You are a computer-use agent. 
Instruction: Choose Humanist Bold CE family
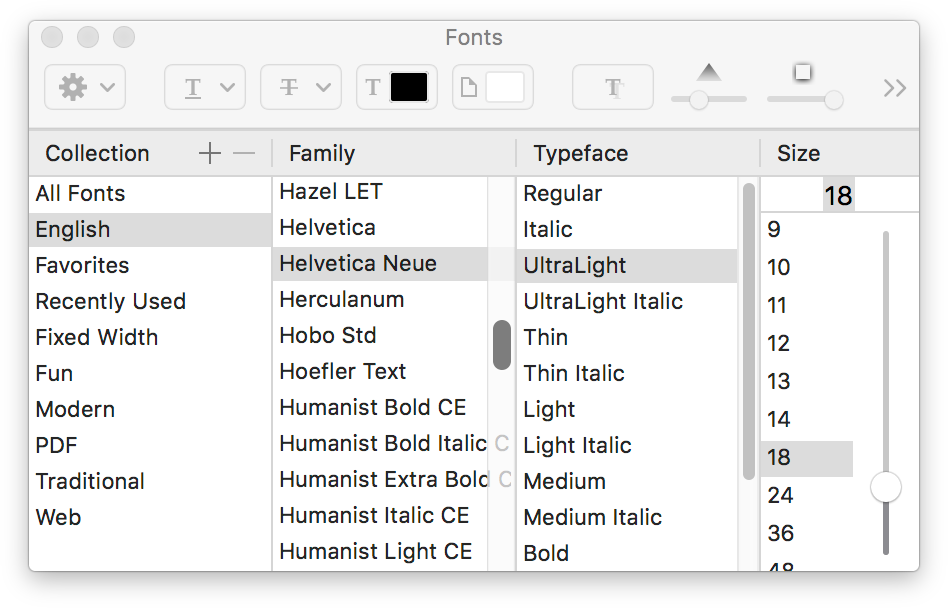(x=380, y=408)
